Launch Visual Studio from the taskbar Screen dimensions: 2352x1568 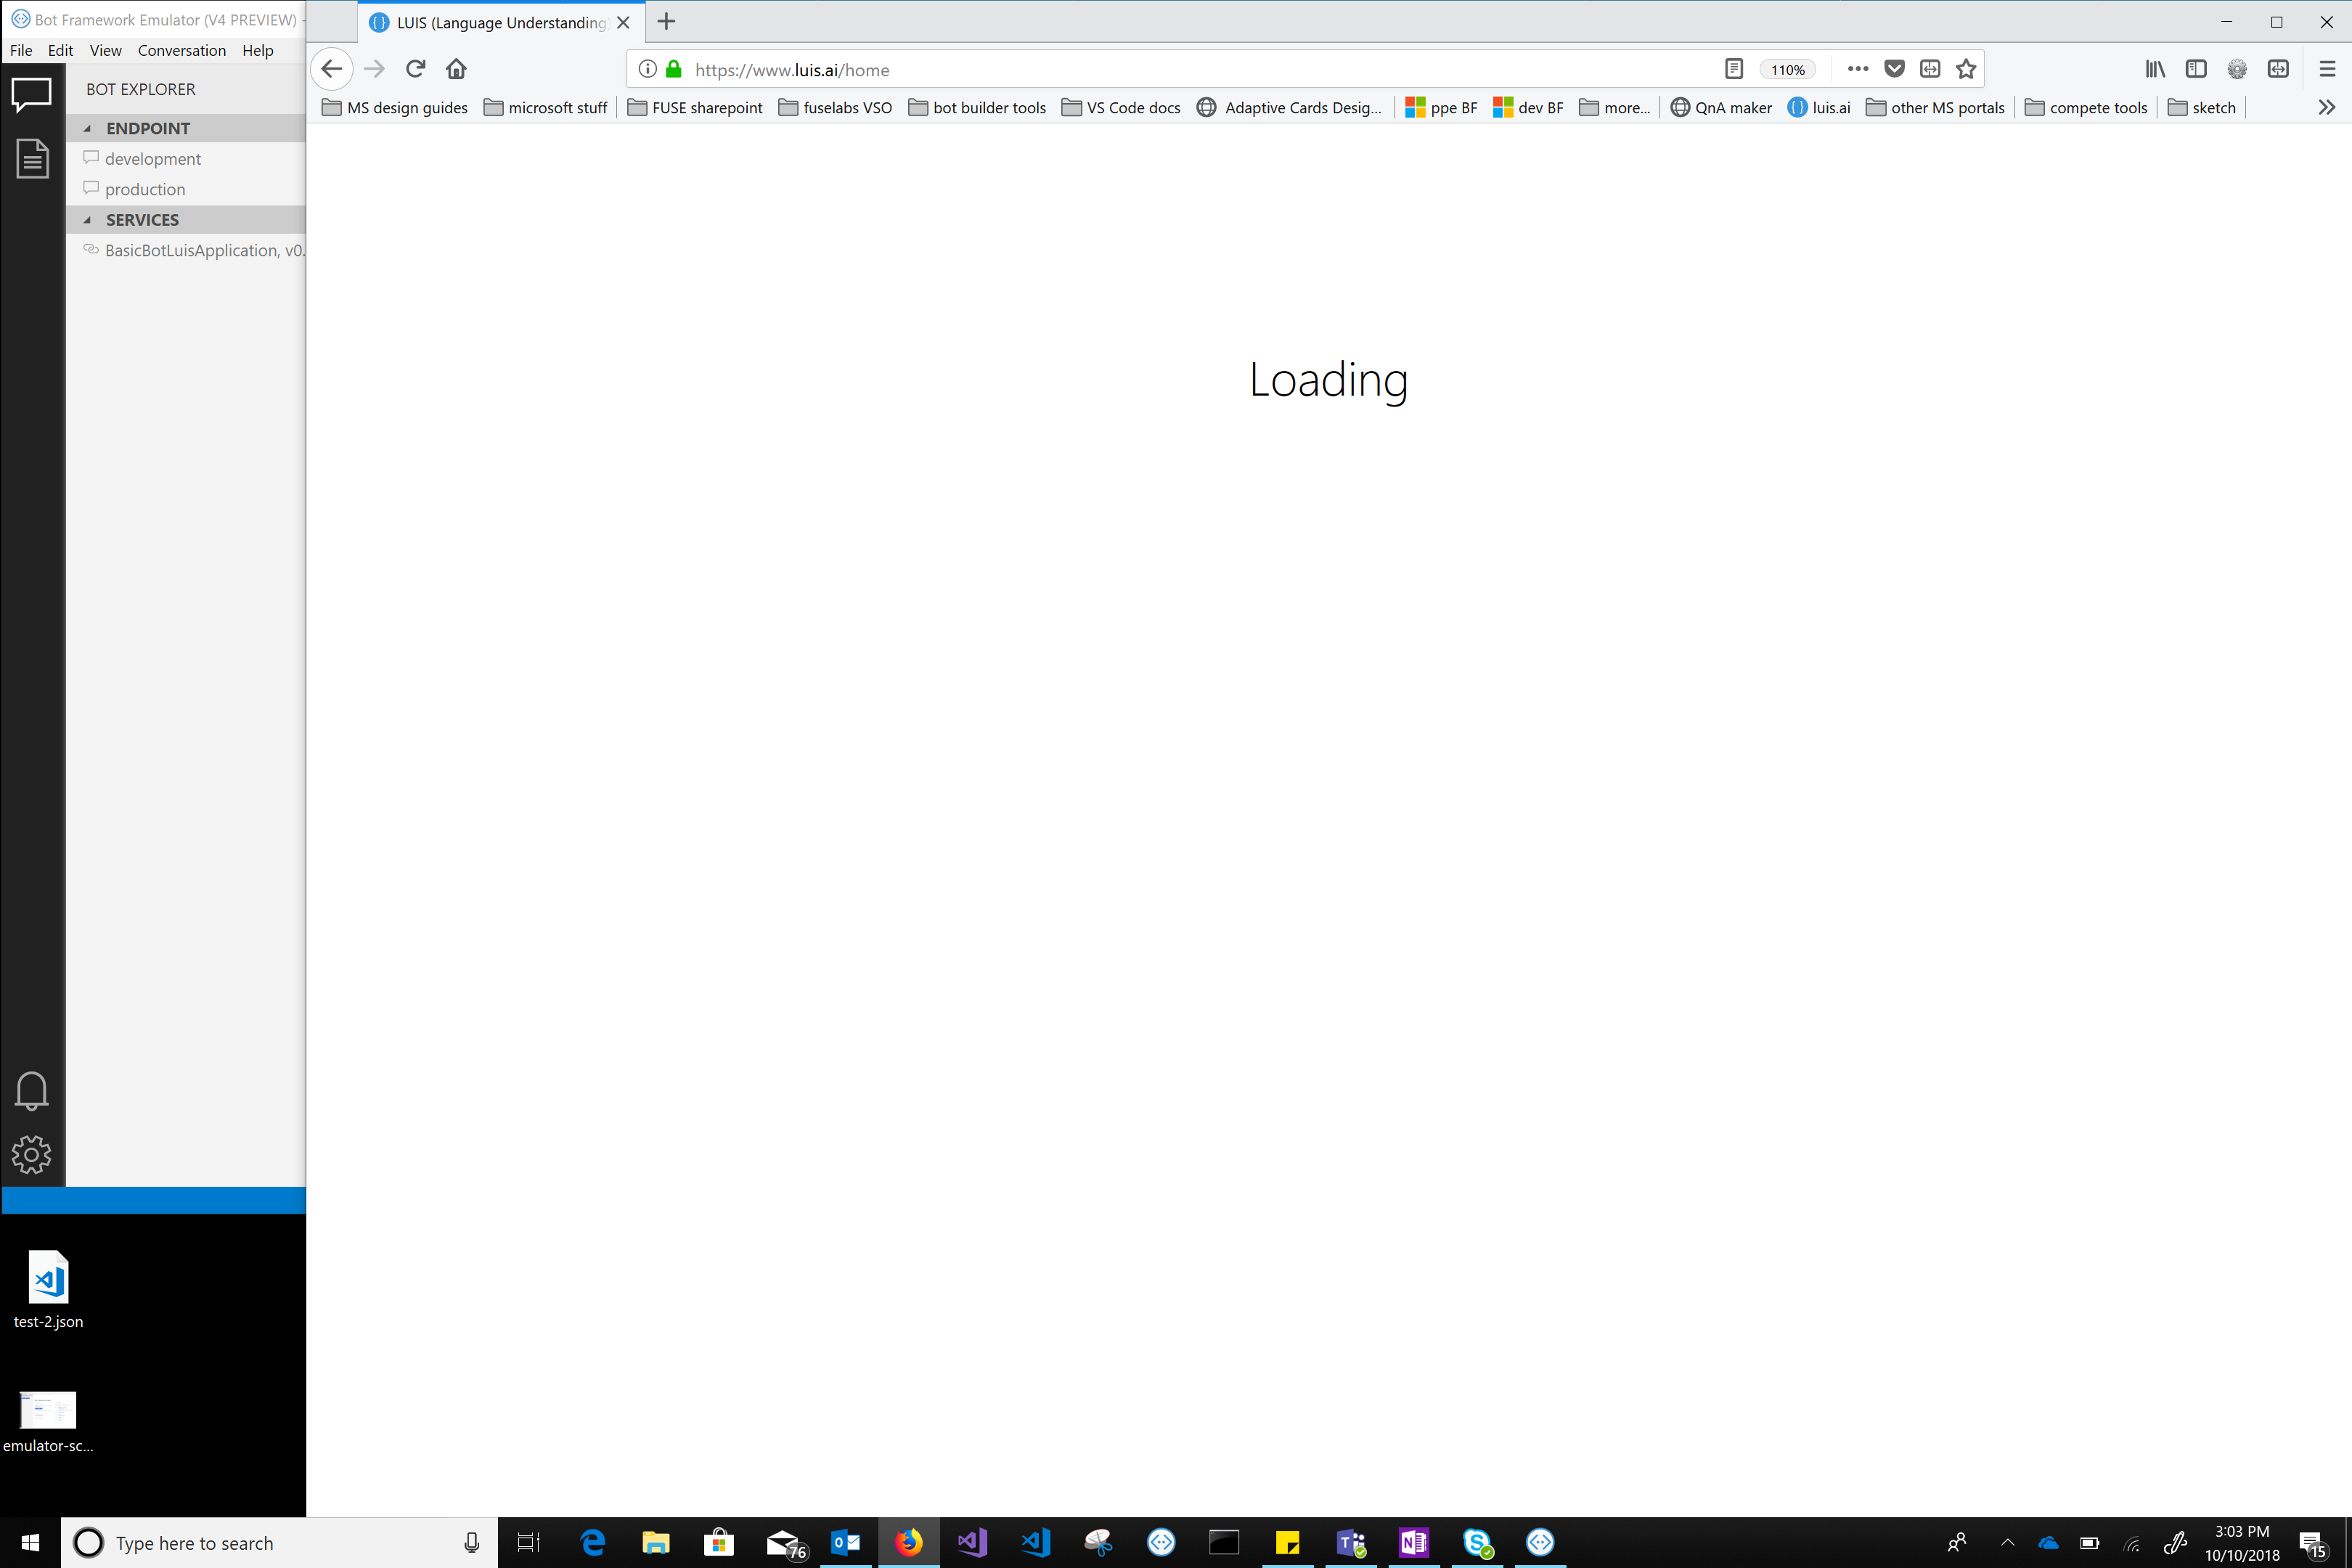tap(971, 1542)
